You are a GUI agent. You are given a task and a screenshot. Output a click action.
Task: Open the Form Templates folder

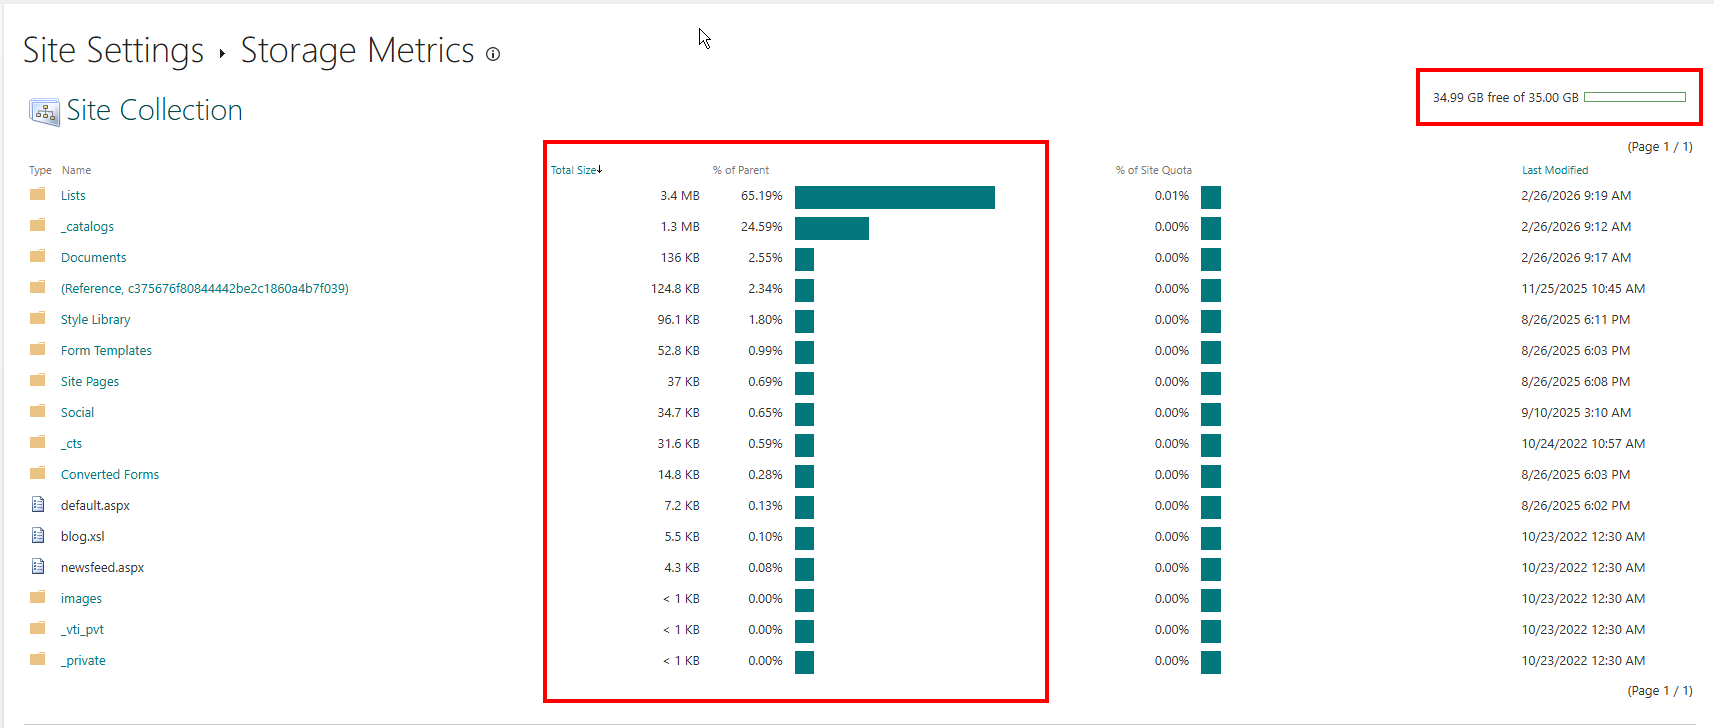[x=106, y=351]
